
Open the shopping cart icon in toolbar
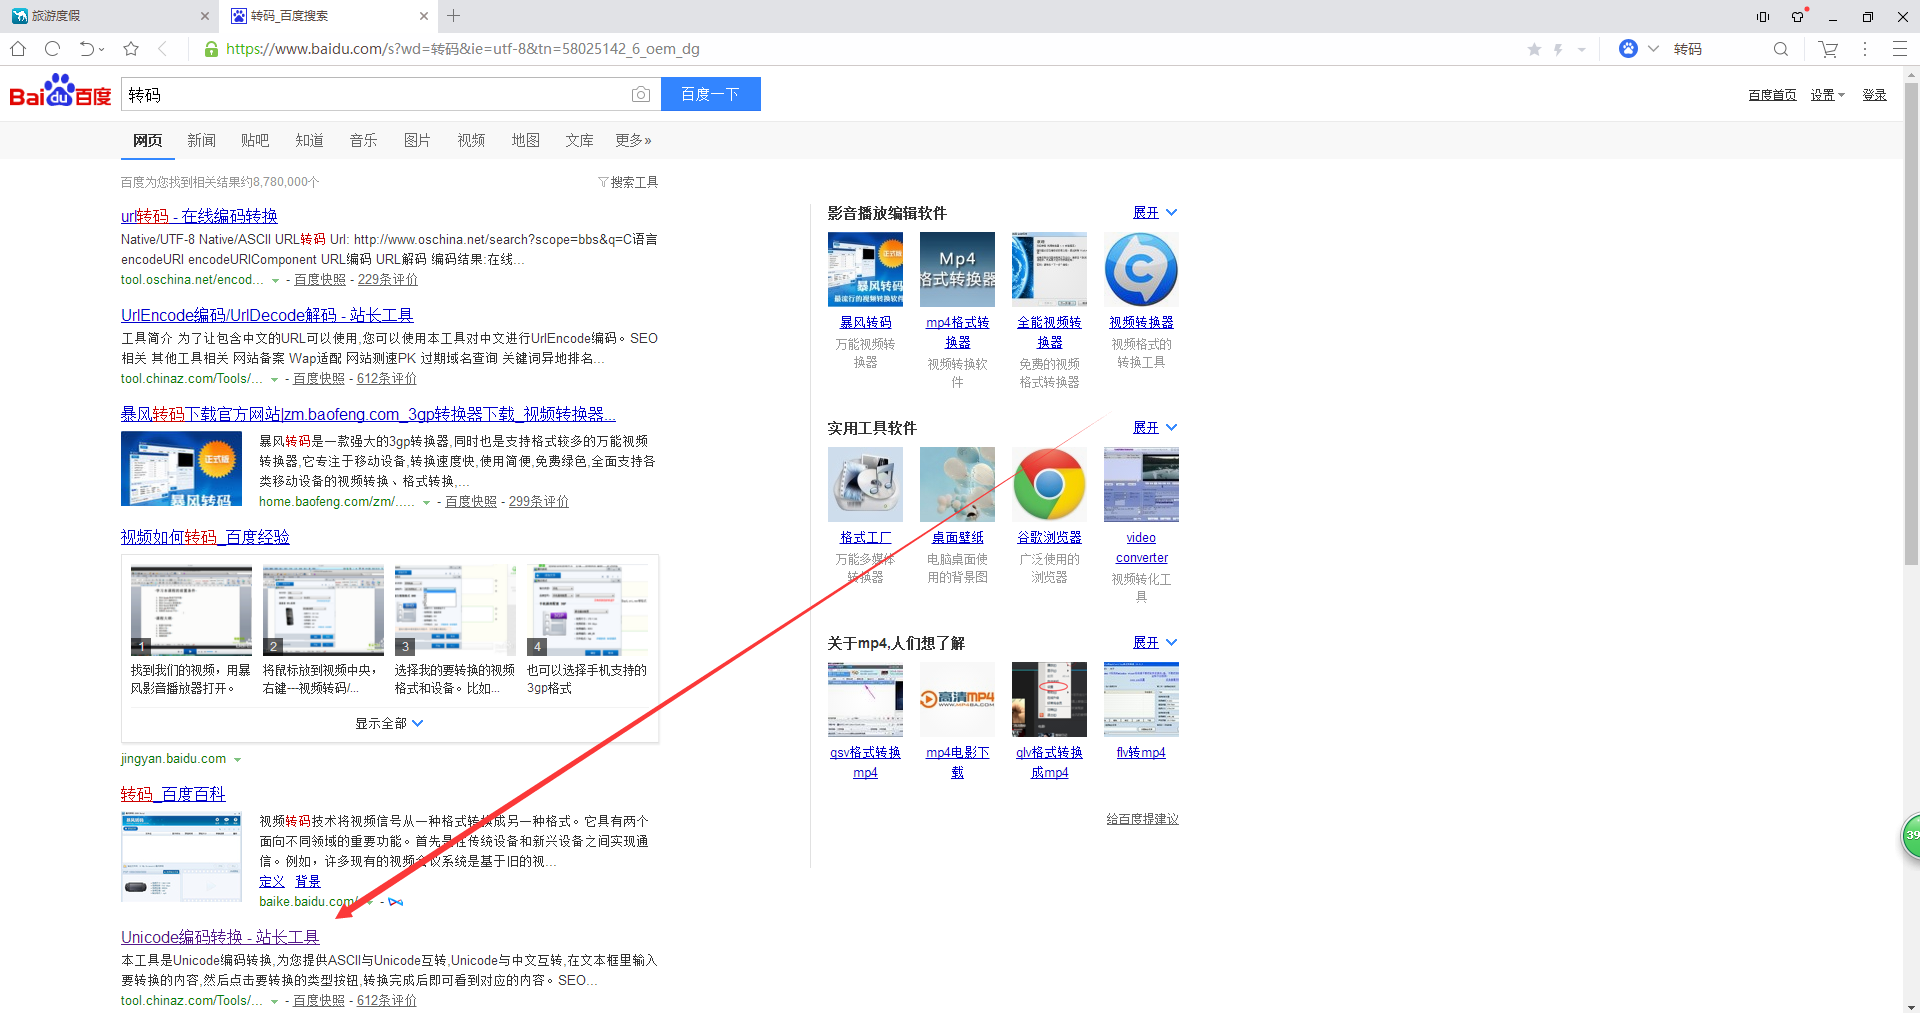click(x=1828, y=49)
